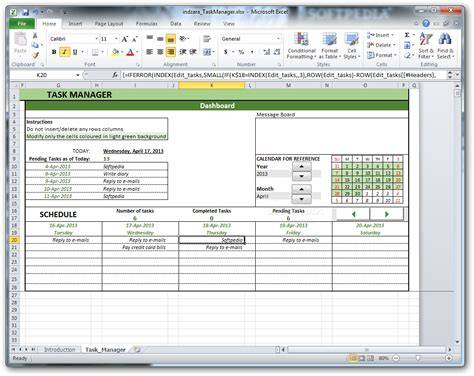Click the Clear eraser icon
Image resolution: width=474 pixels, height=376 pixels.
click(x=407, y=55)
